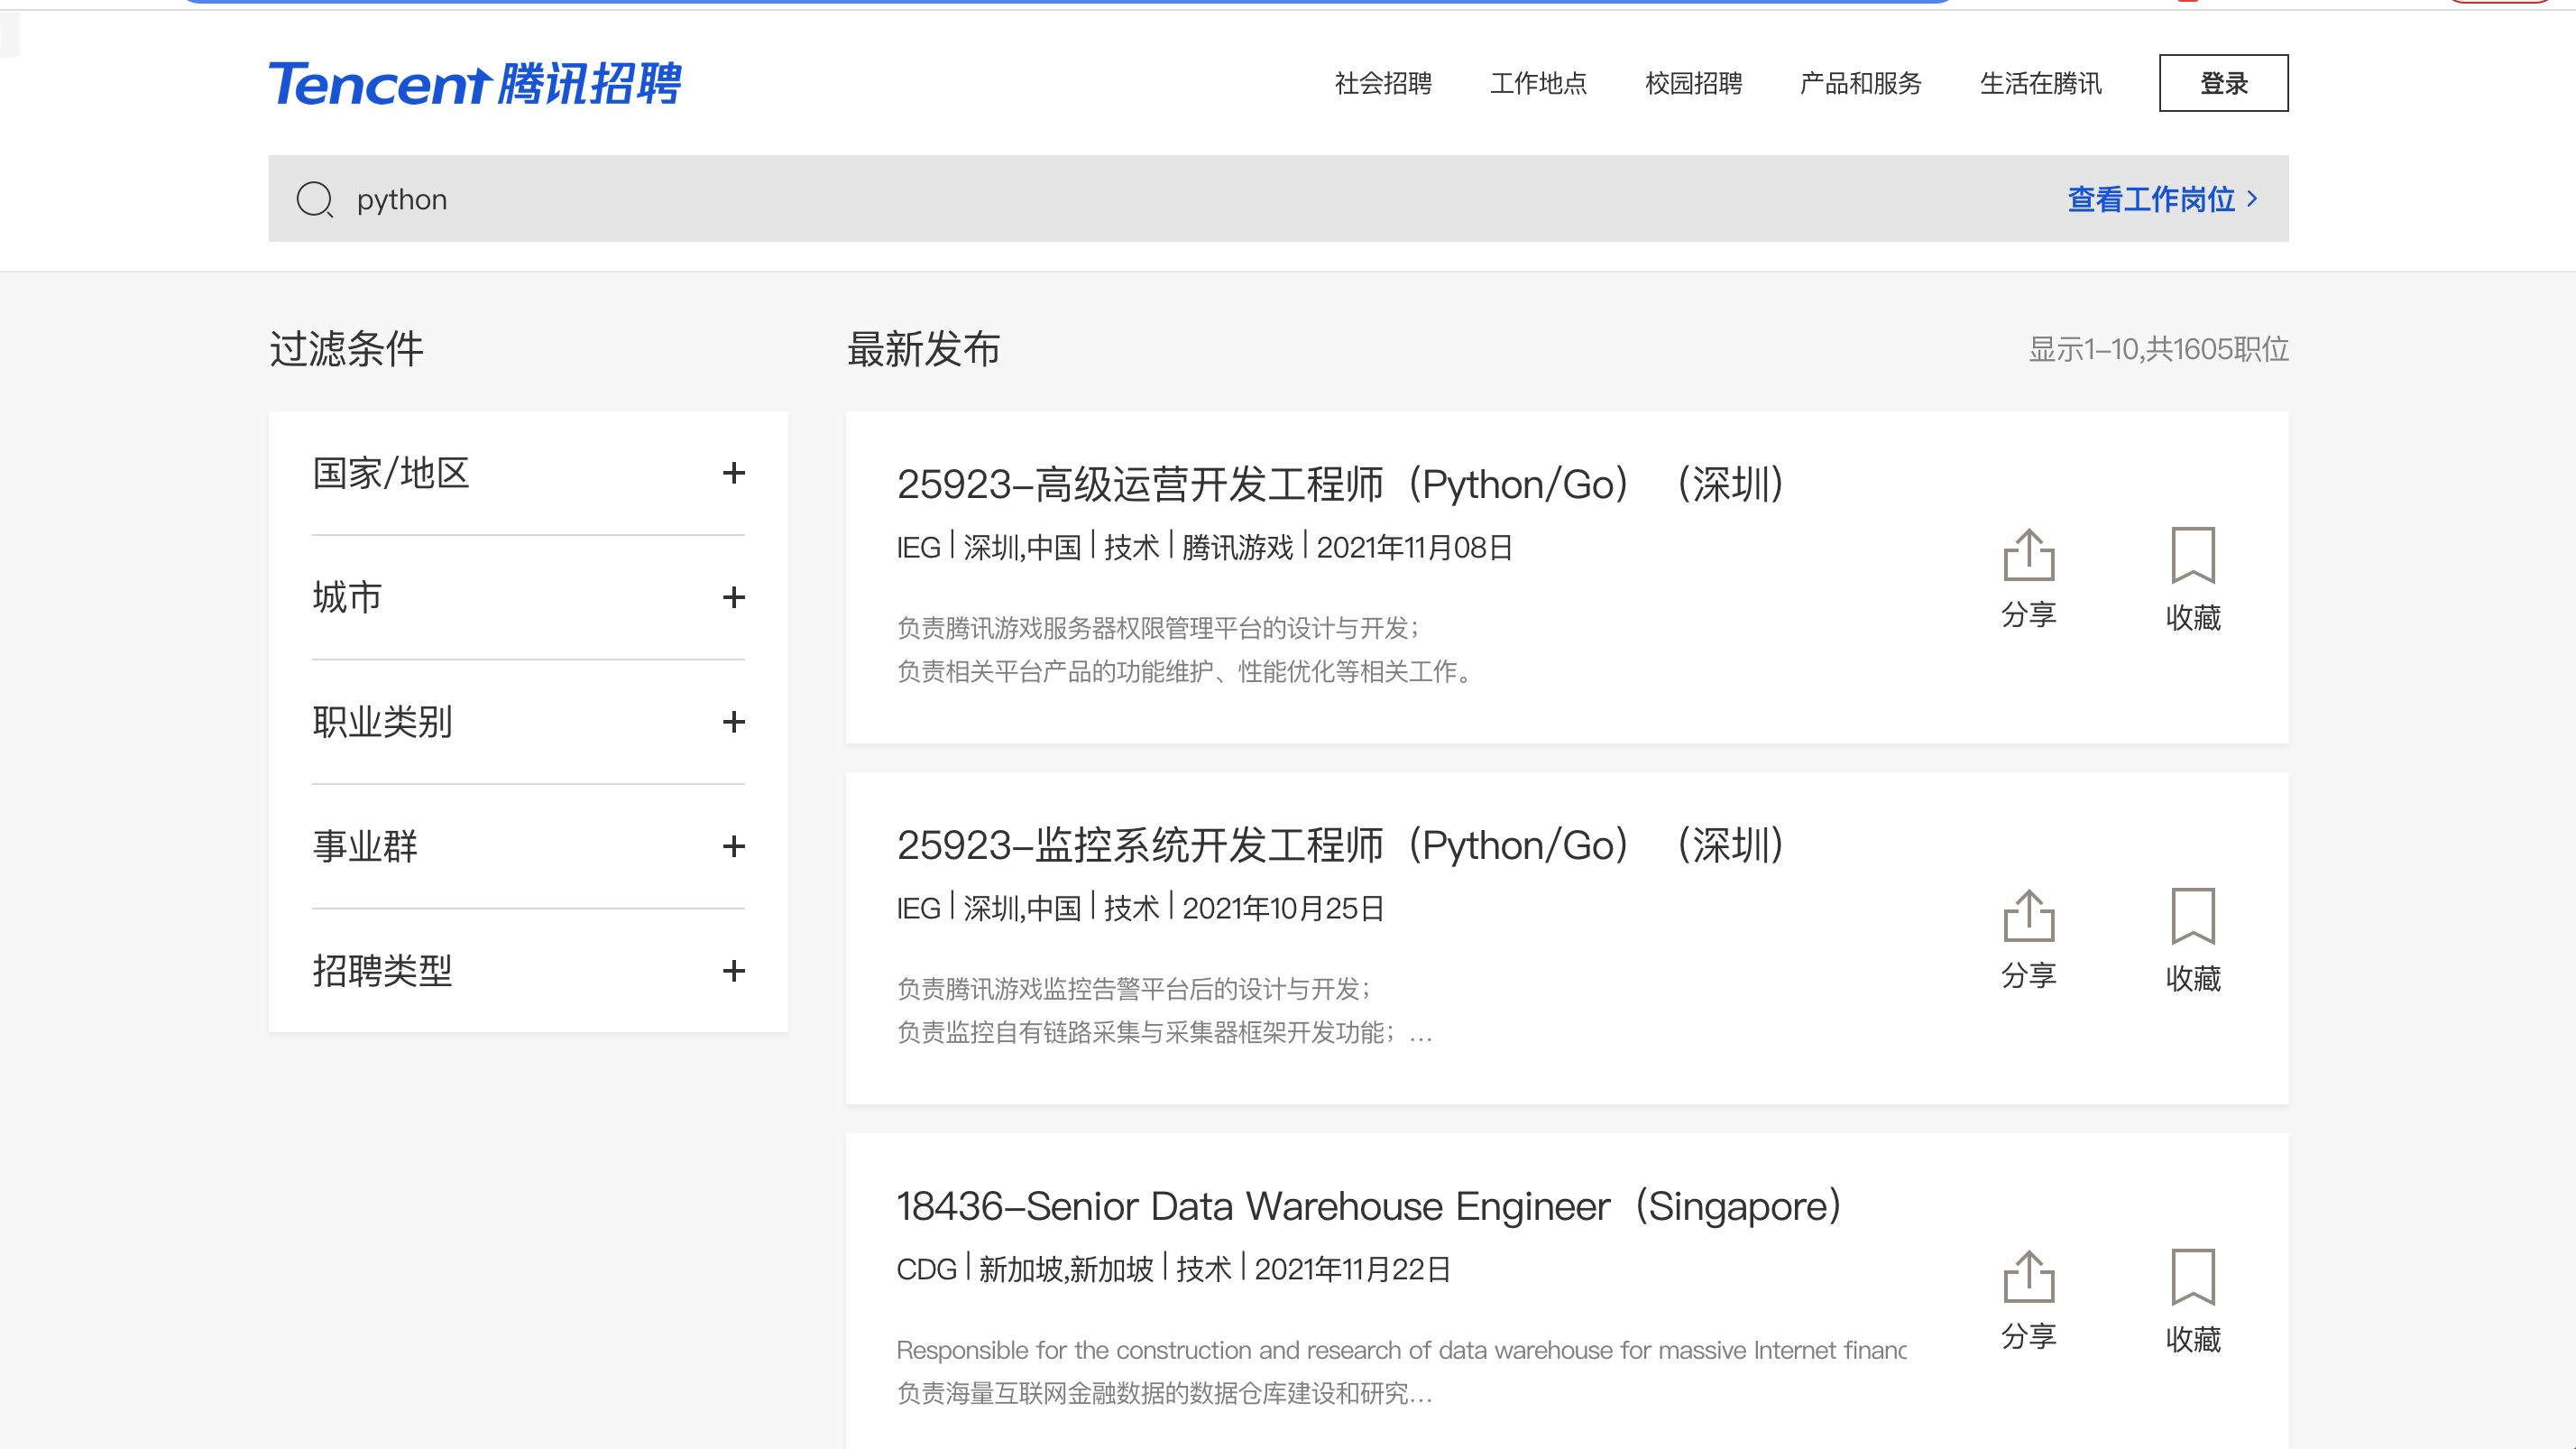
Task: Click the 查看工作岗位 link
Action: point(2162,199)
